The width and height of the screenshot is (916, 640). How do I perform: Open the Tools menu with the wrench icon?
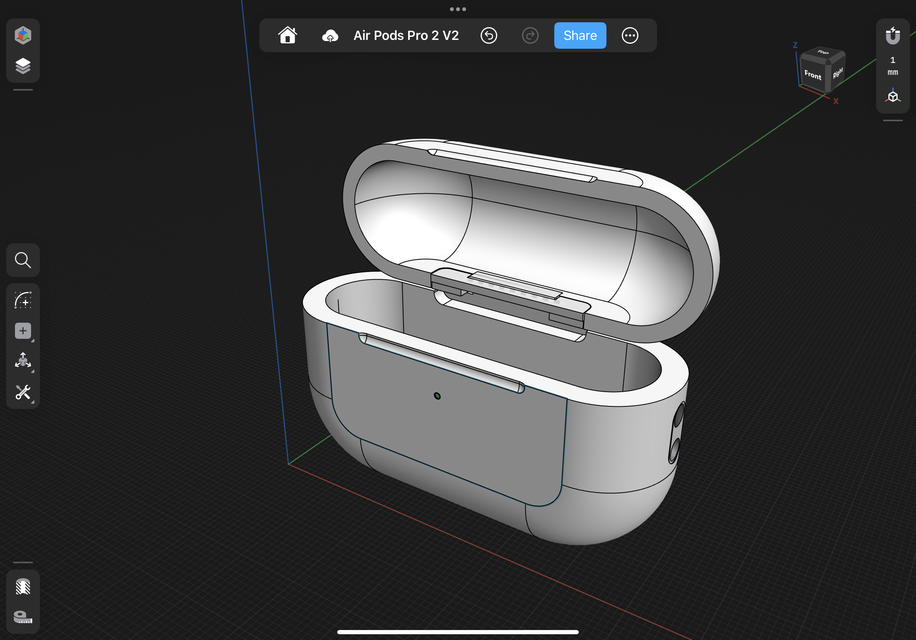coord(22,393)
